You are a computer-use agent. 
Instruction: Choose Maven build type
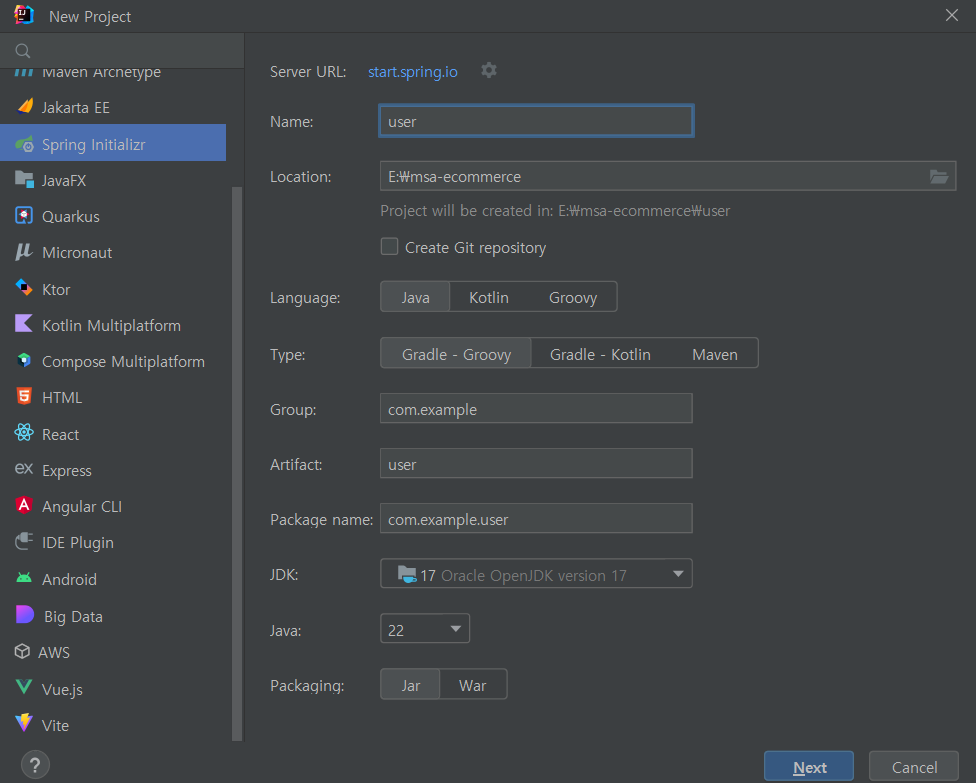[715, 354]
